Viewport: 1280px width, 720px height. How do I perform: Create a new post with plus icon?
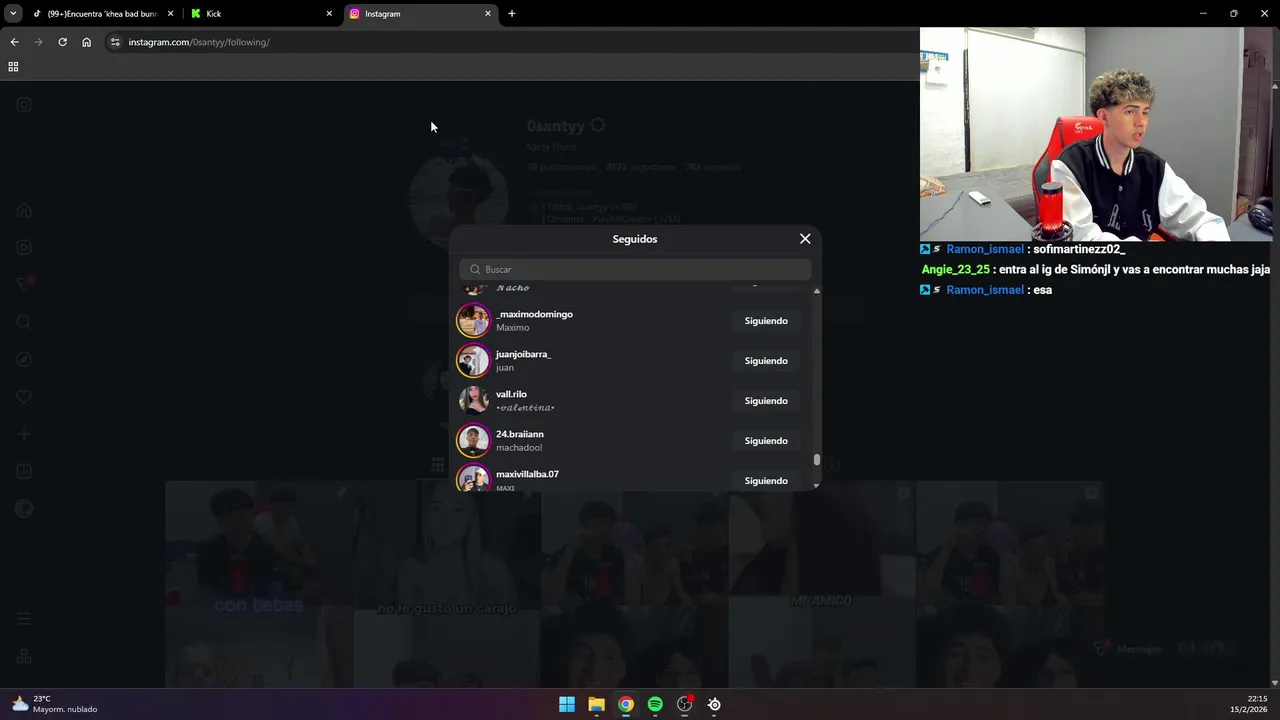click(24, 434)
